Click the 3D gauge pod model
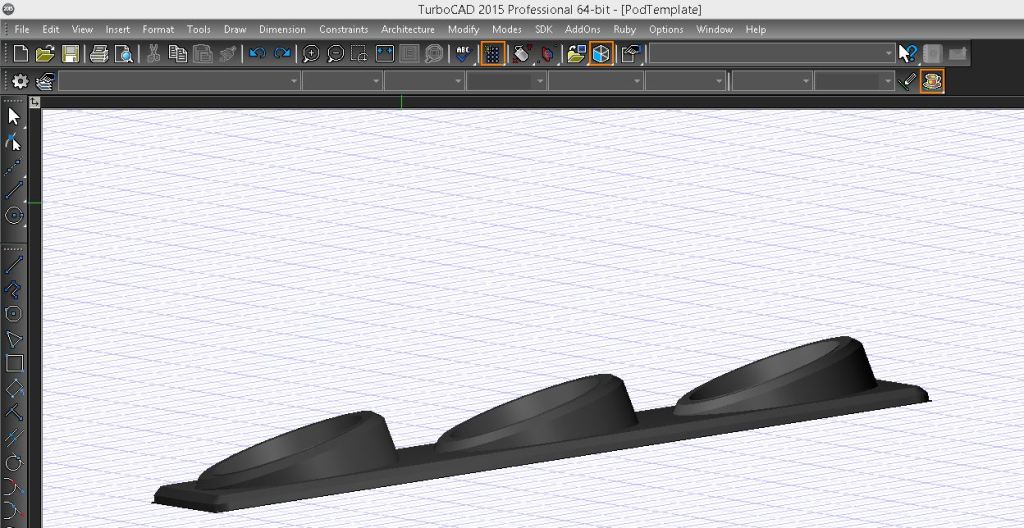 tap(541, 425)
